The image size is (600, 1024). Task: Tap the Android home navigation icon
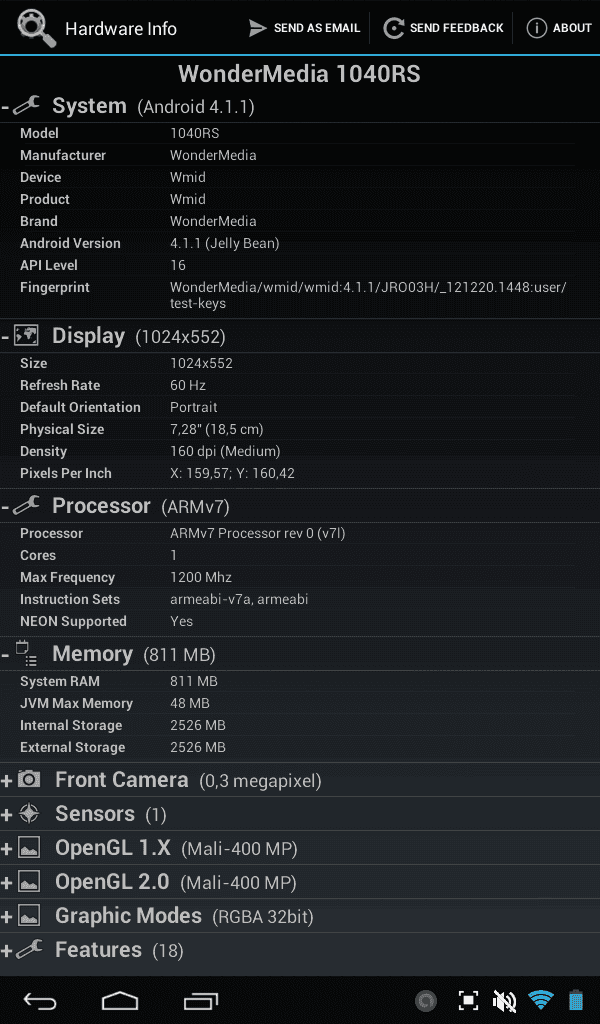120,1000
